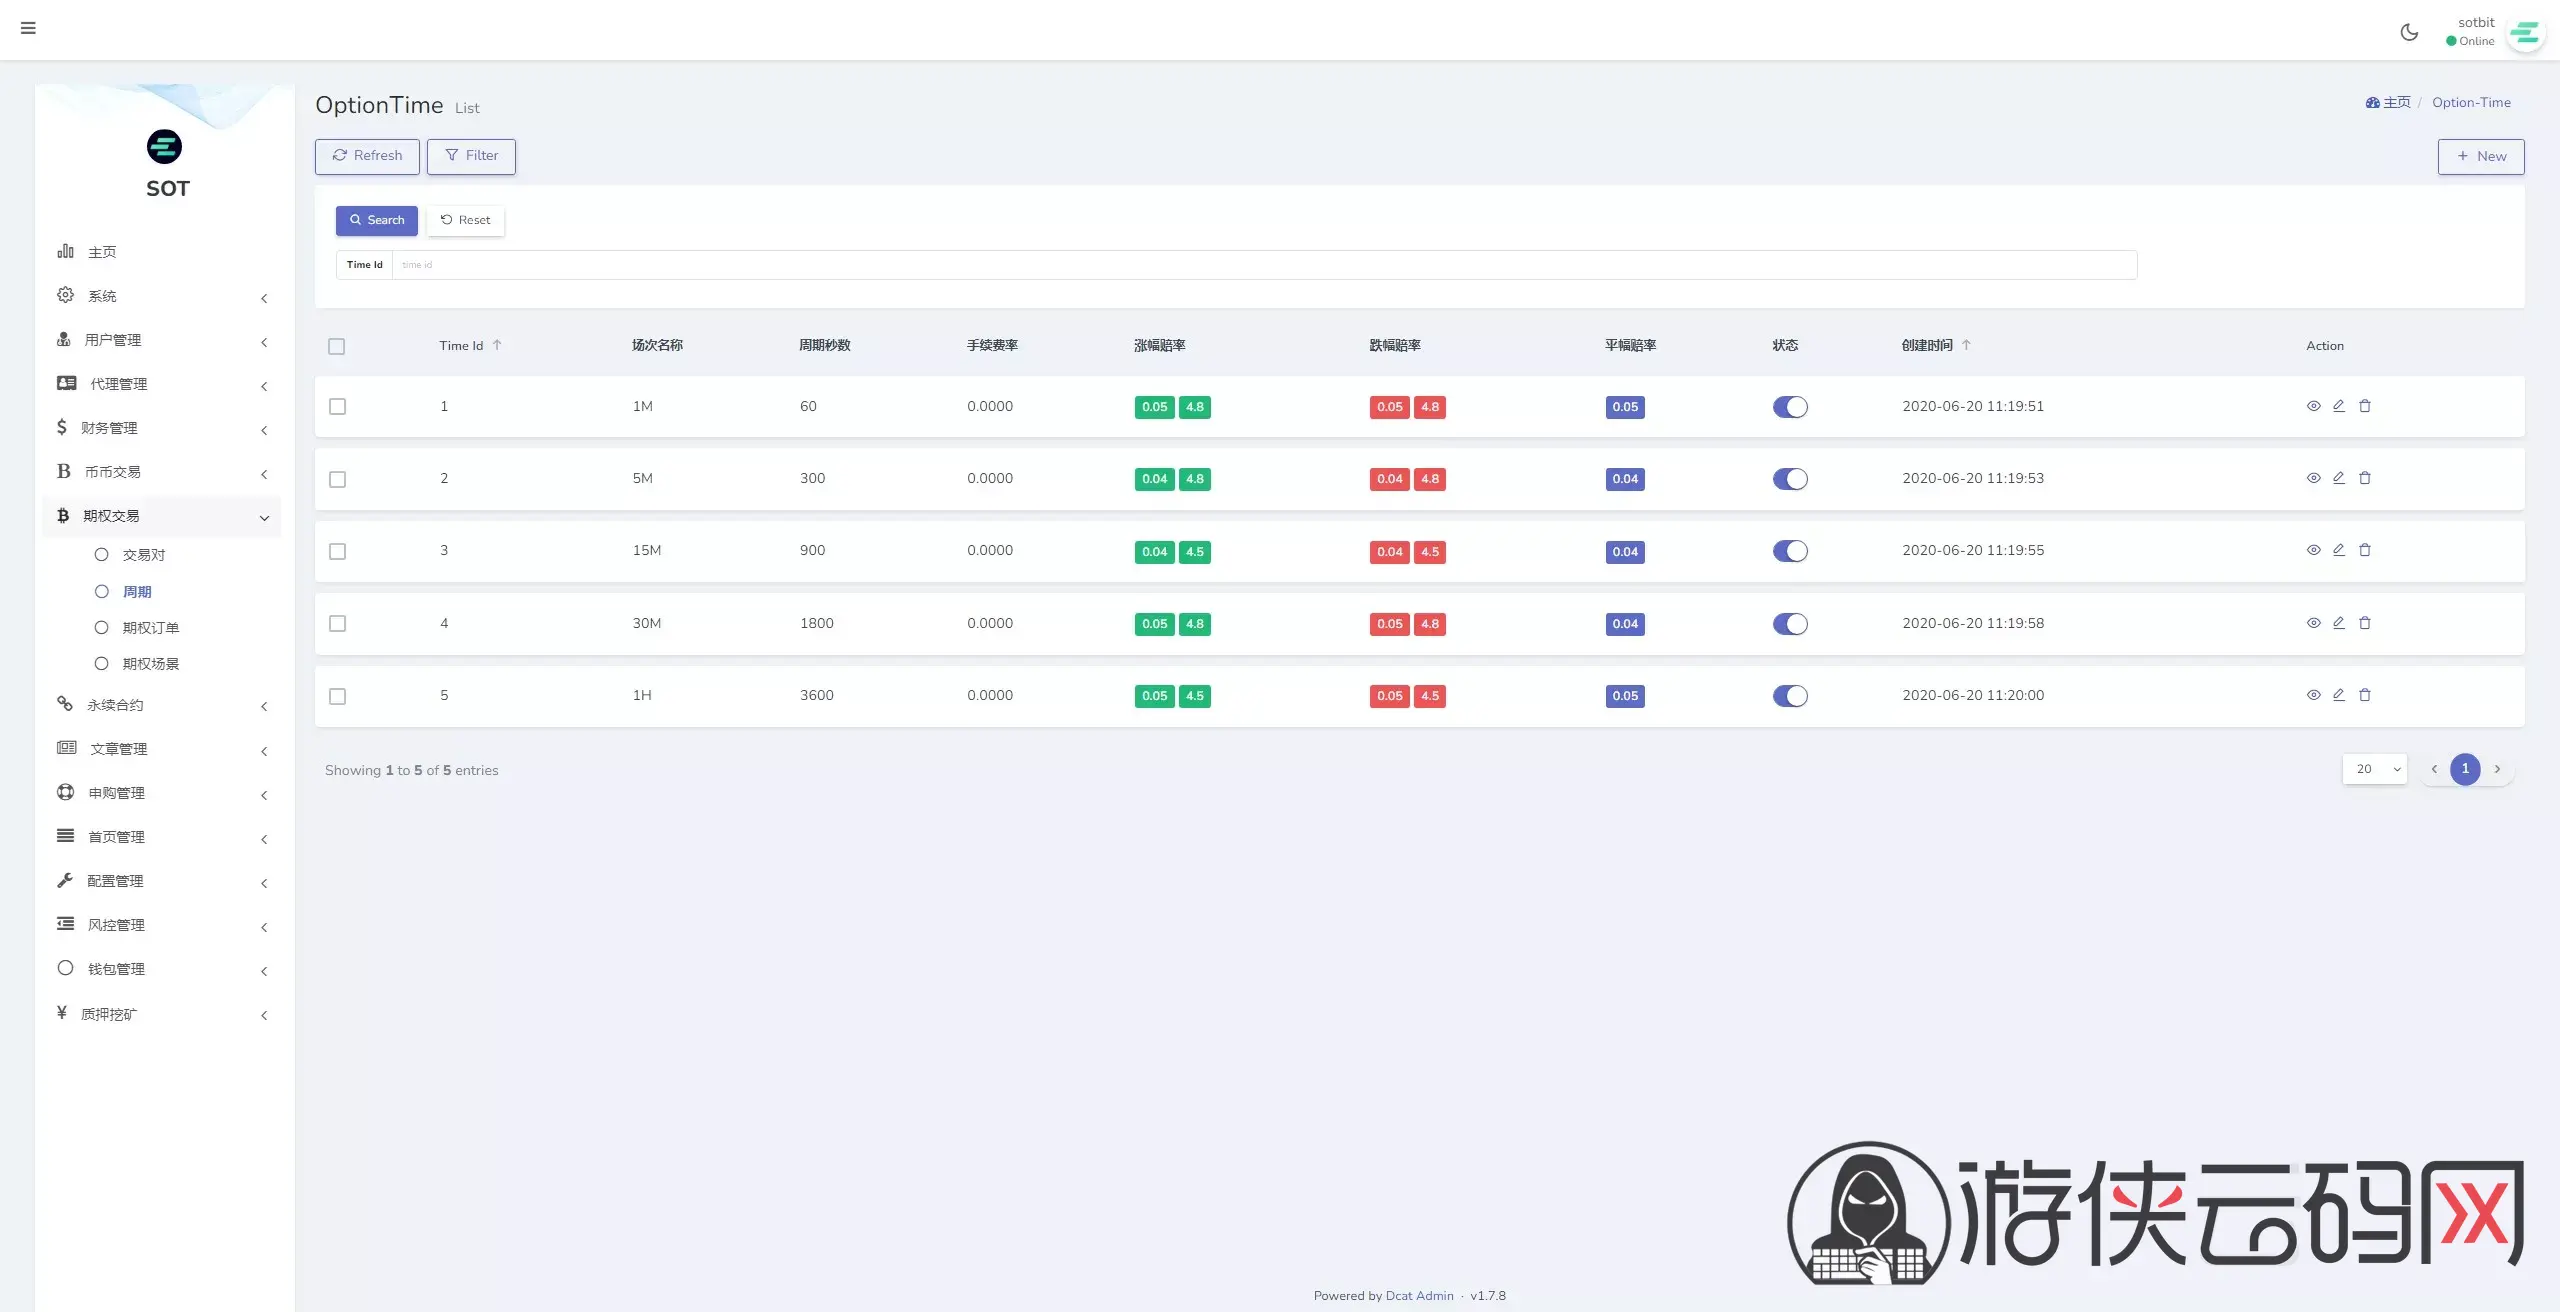Click the New button
Screen dimensions: 2560x1312
point(2480,157)
